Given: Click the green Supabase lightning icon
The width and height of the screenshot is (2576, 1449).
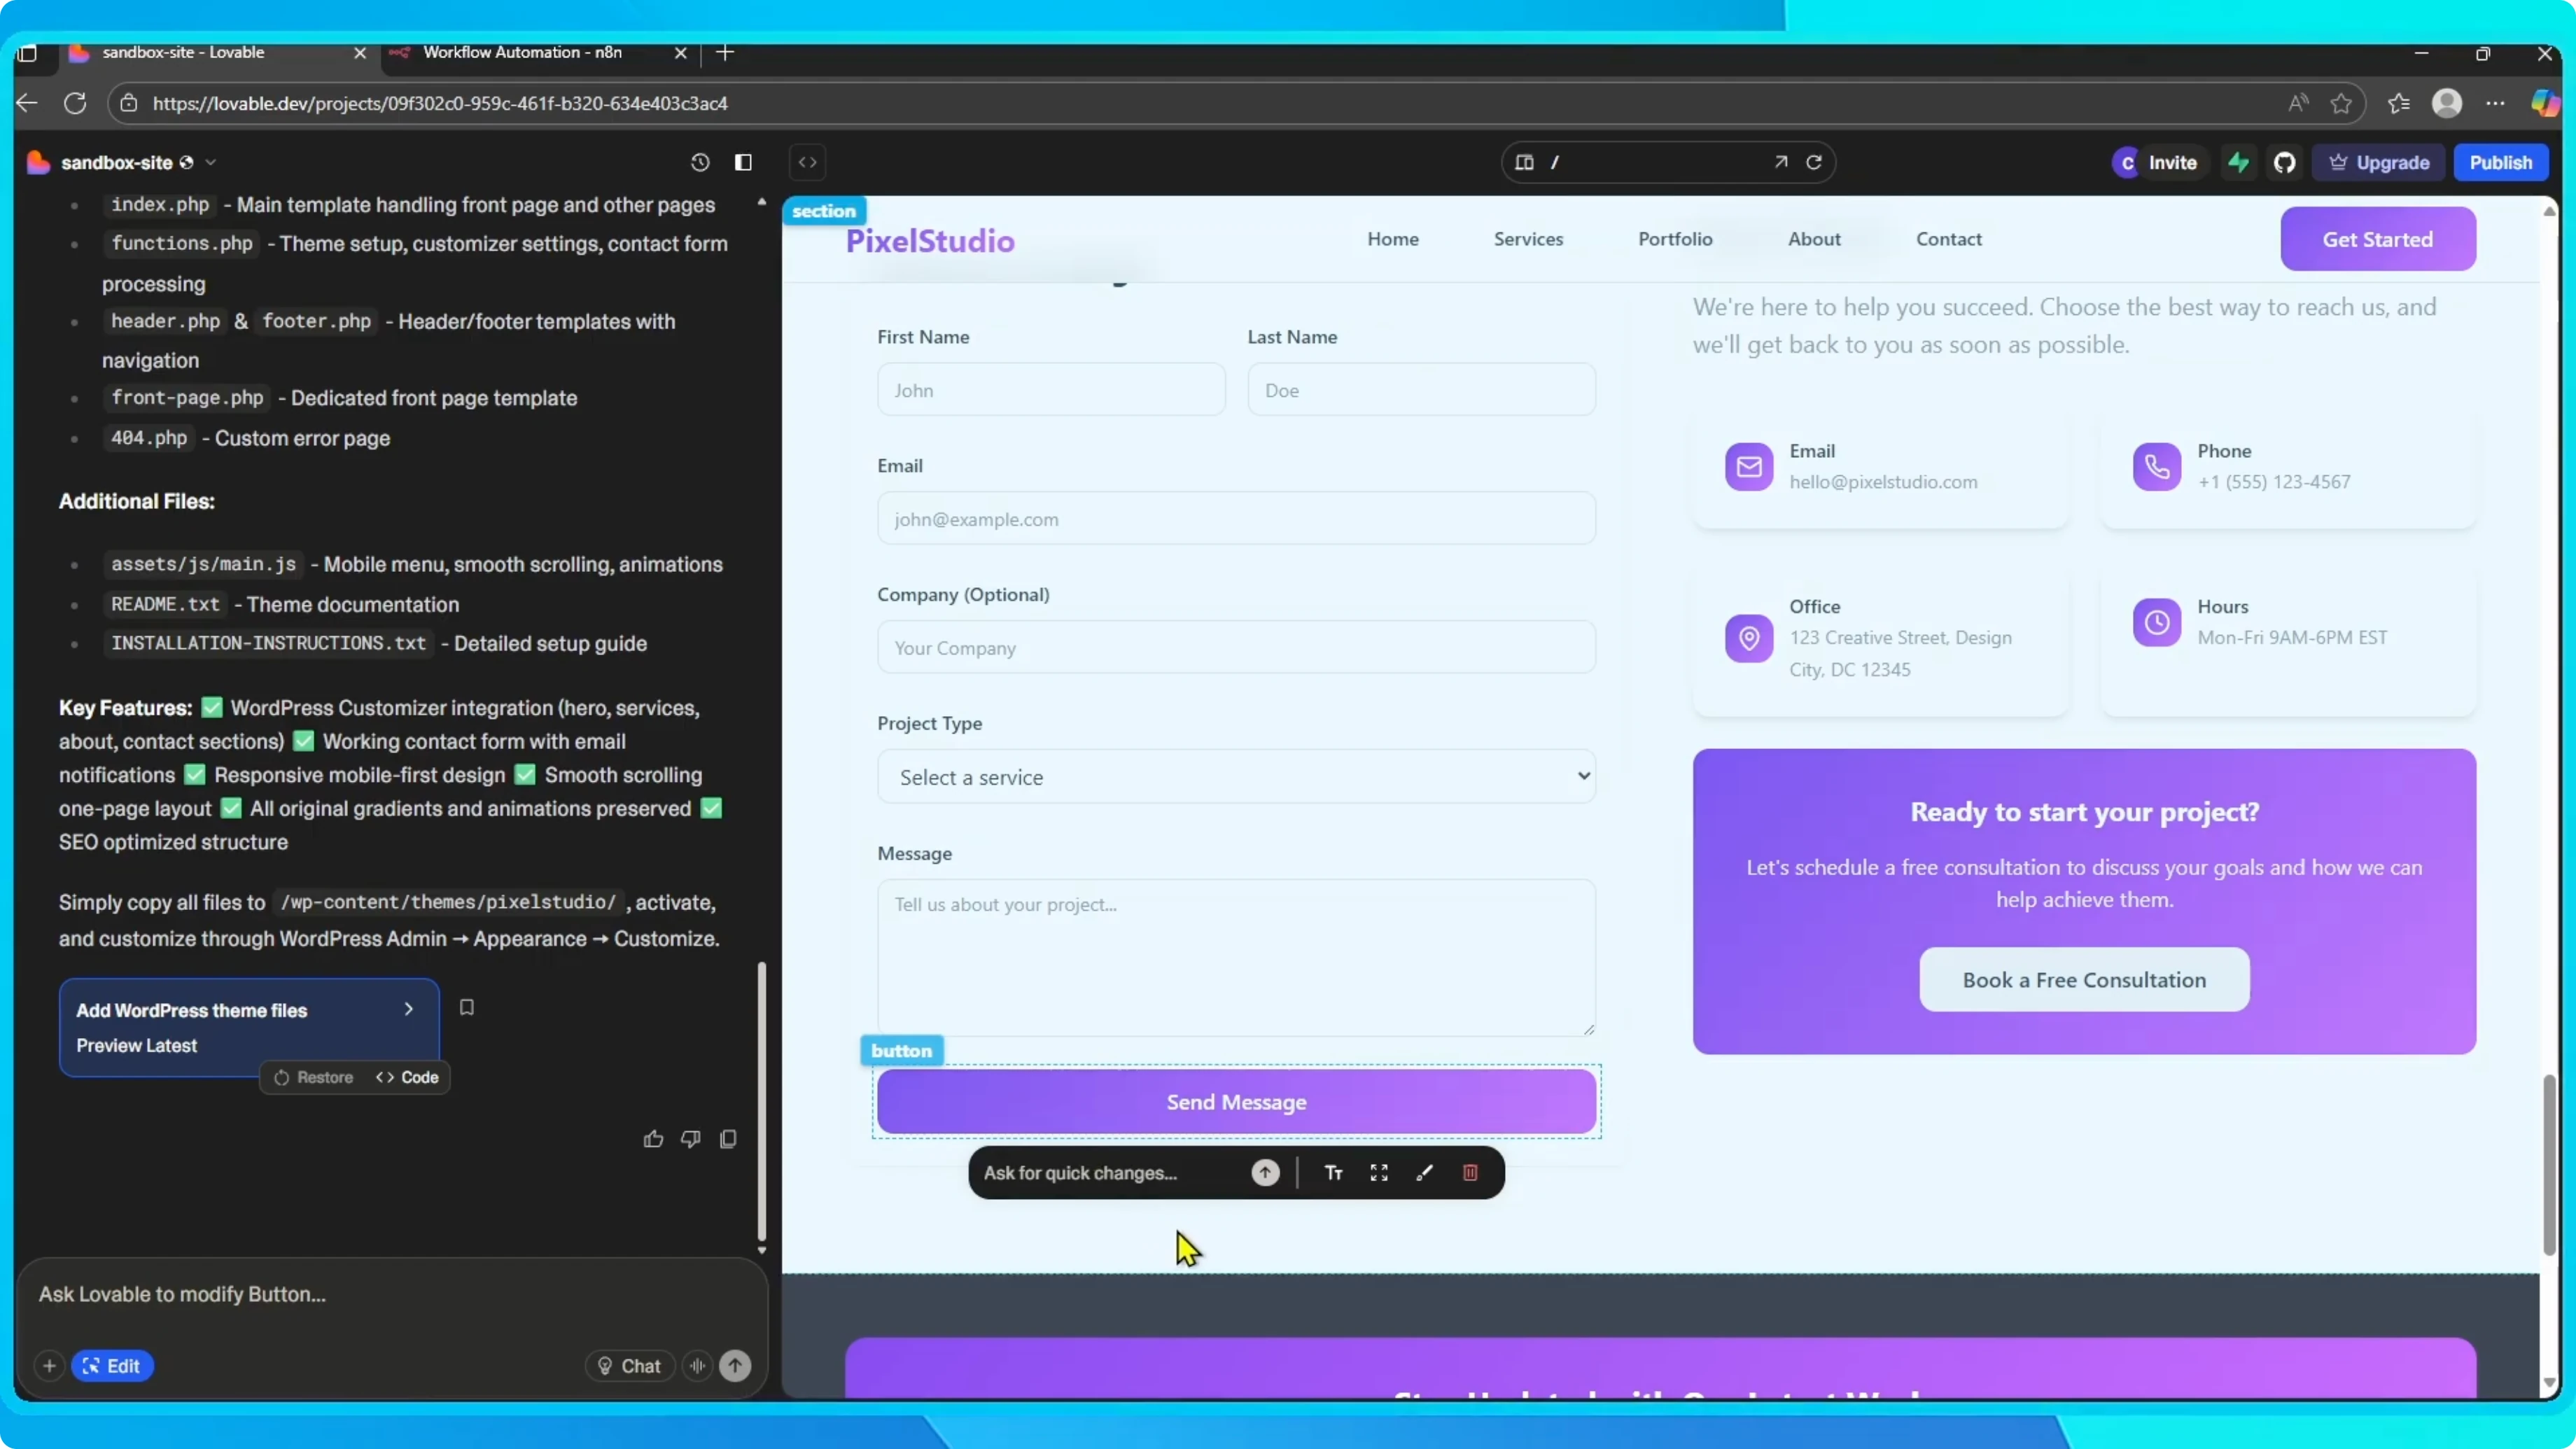Looking at the screenshot, I should [2239, 162].
